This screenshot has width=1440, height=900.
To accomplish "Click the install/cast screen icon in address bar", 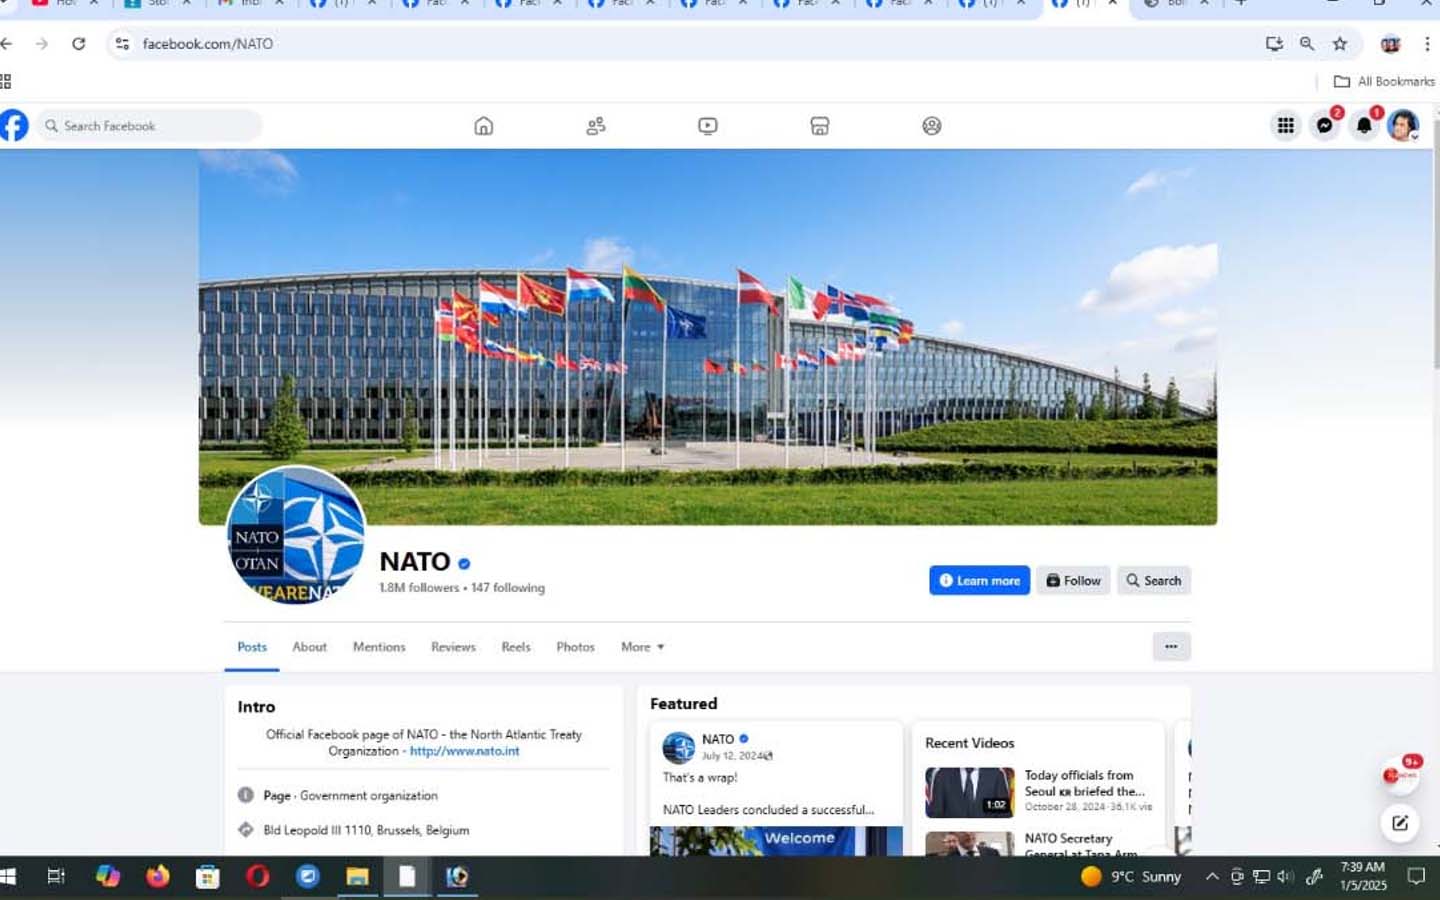I will 1274,43.
